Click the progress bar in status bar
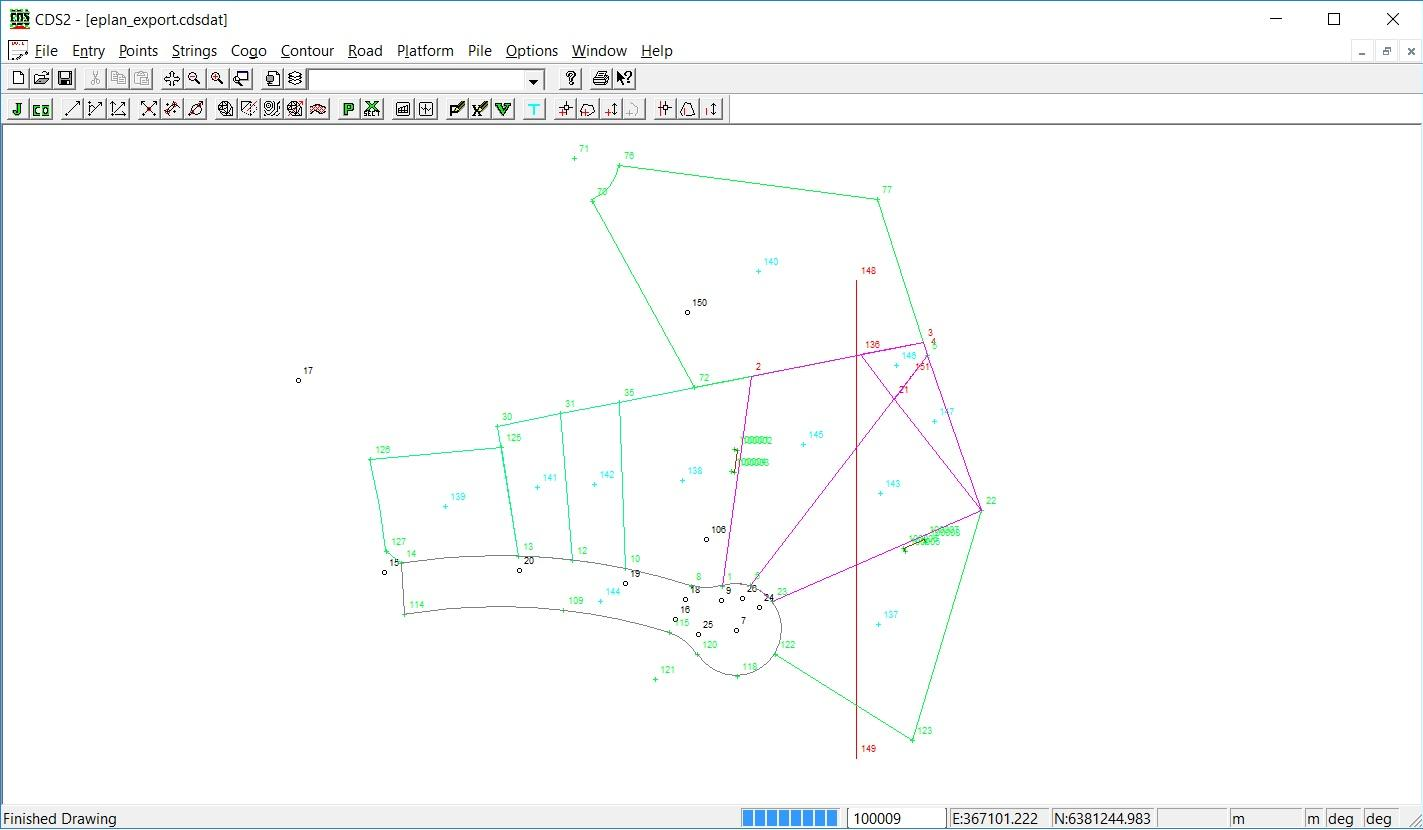The width and height of the screenshot is (1423, 830). click(790, 818)
